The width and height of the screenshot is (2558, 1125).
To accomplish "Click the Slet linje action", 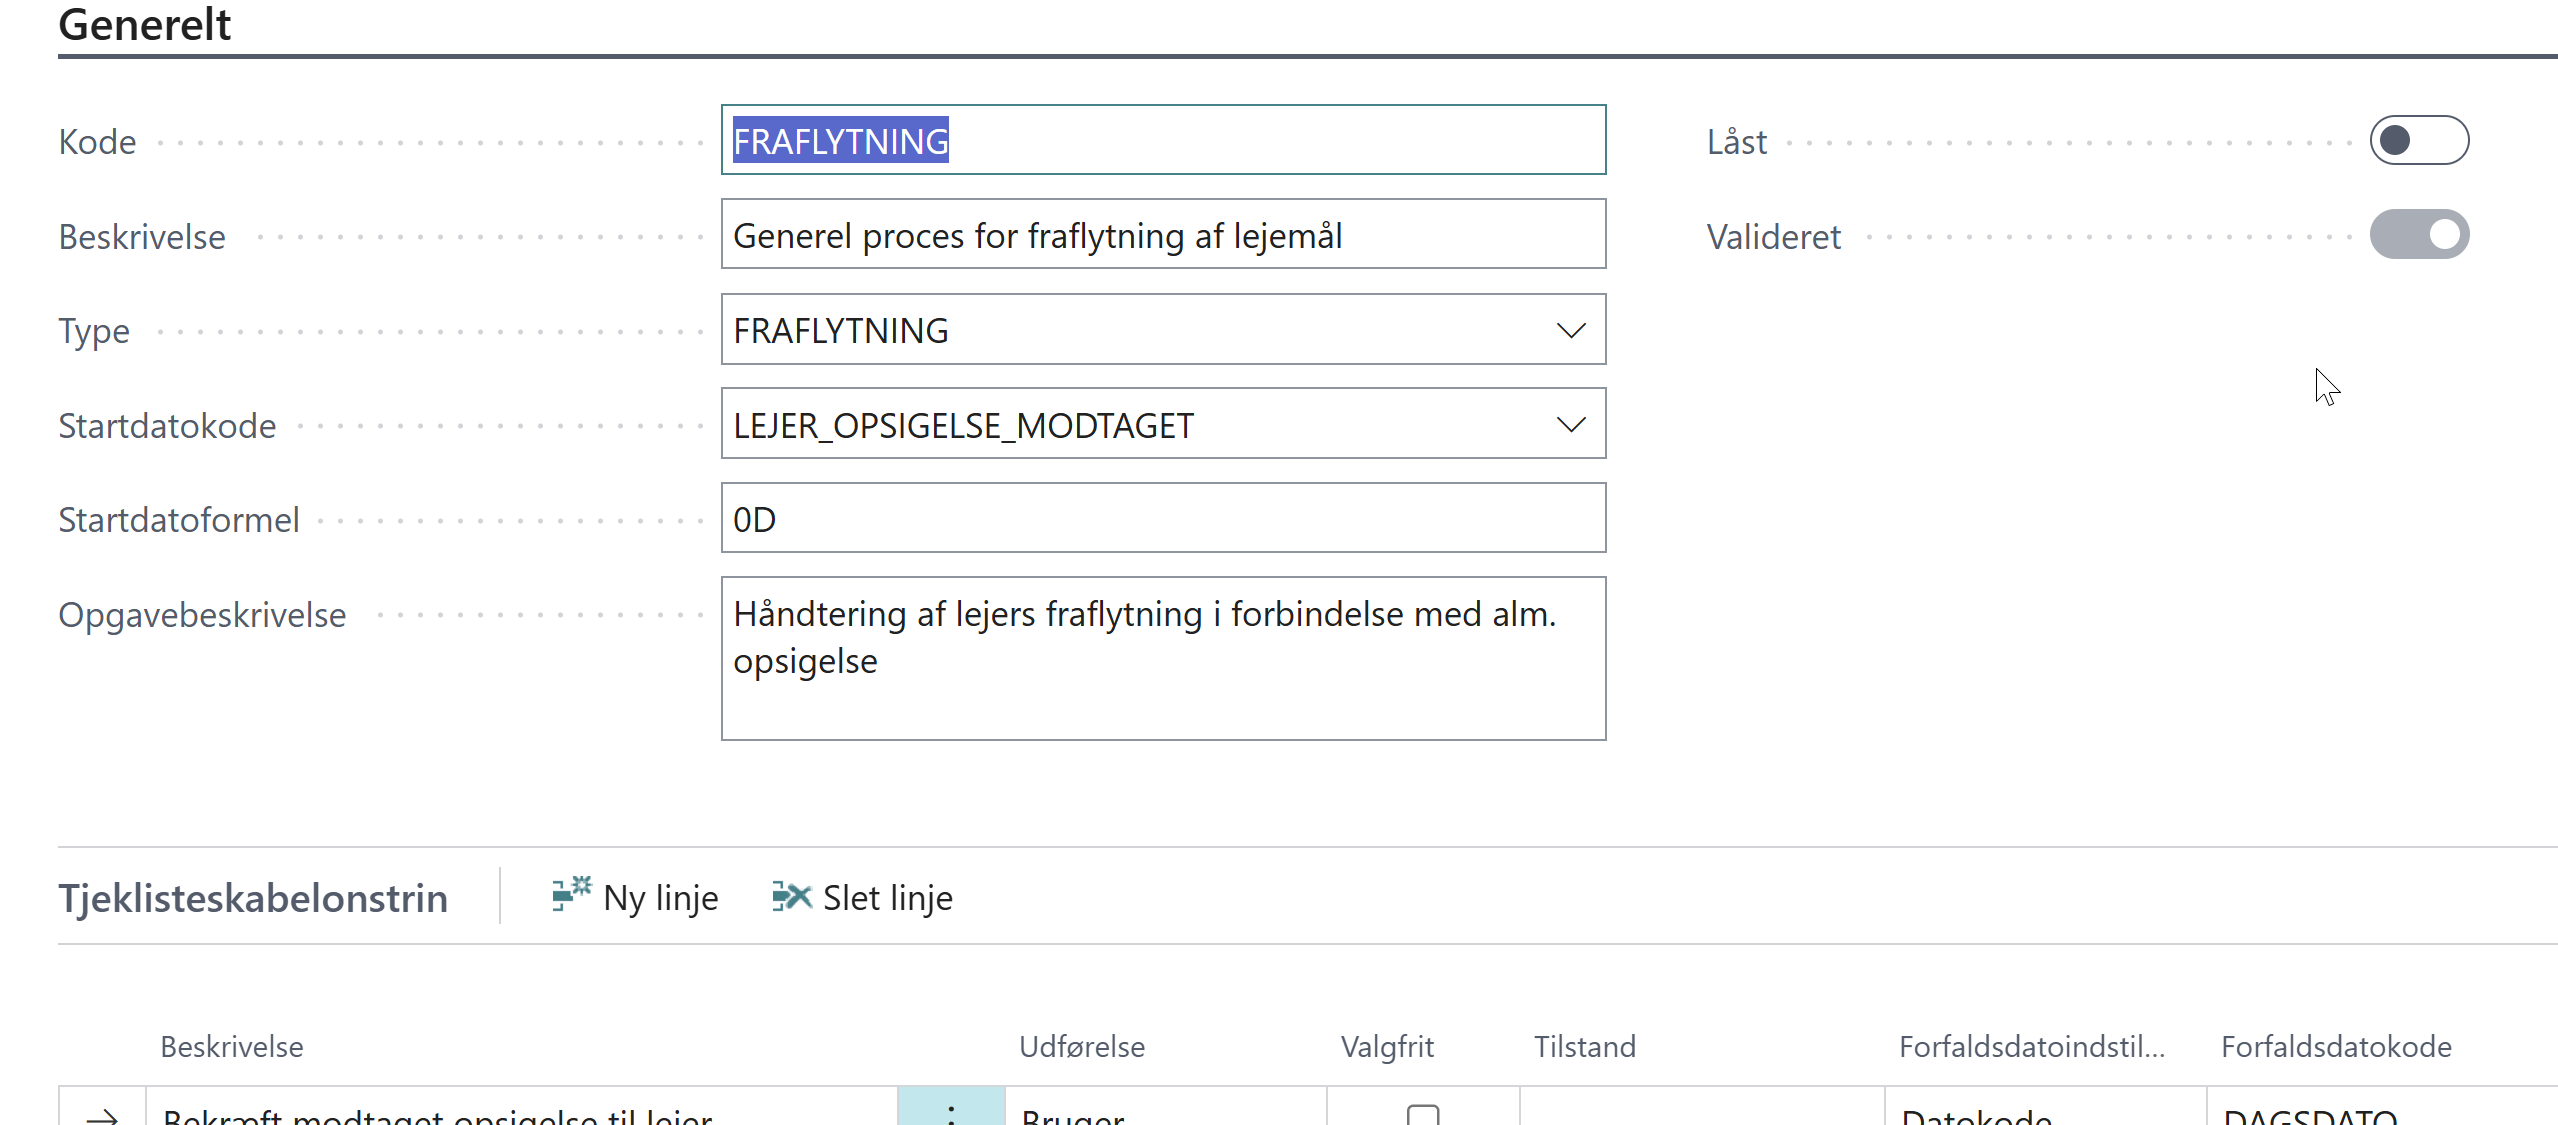I will (862, 897).
